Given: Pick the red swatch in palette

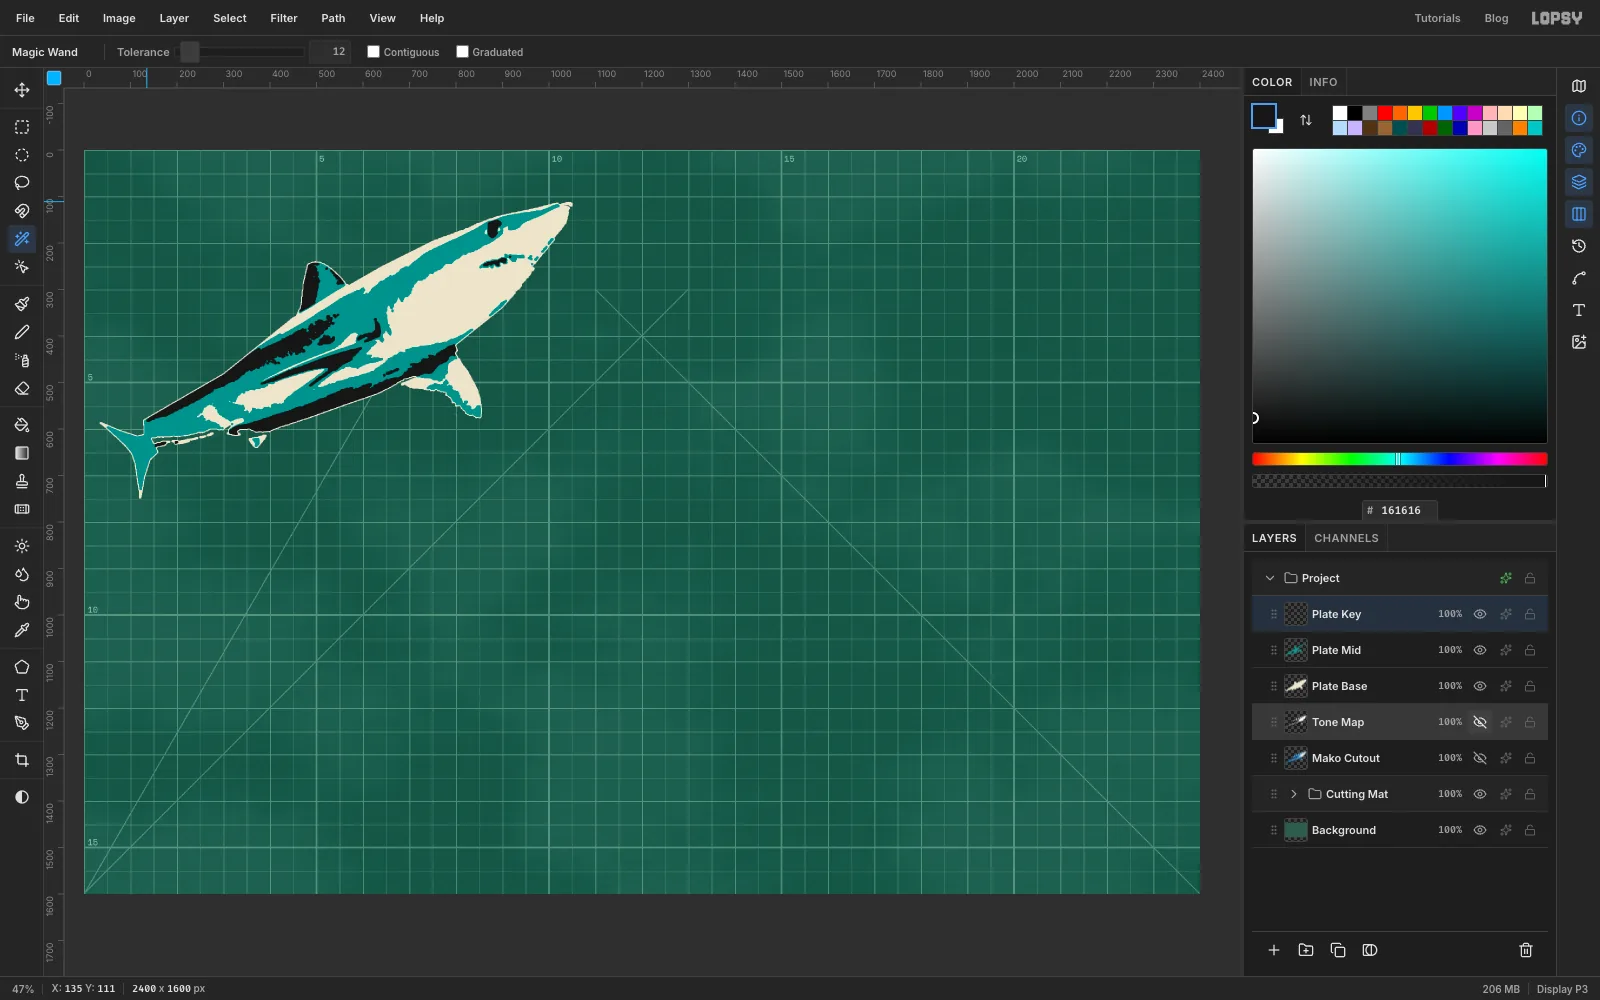Looking at the screenshot, I should [x=1385, y=113].
